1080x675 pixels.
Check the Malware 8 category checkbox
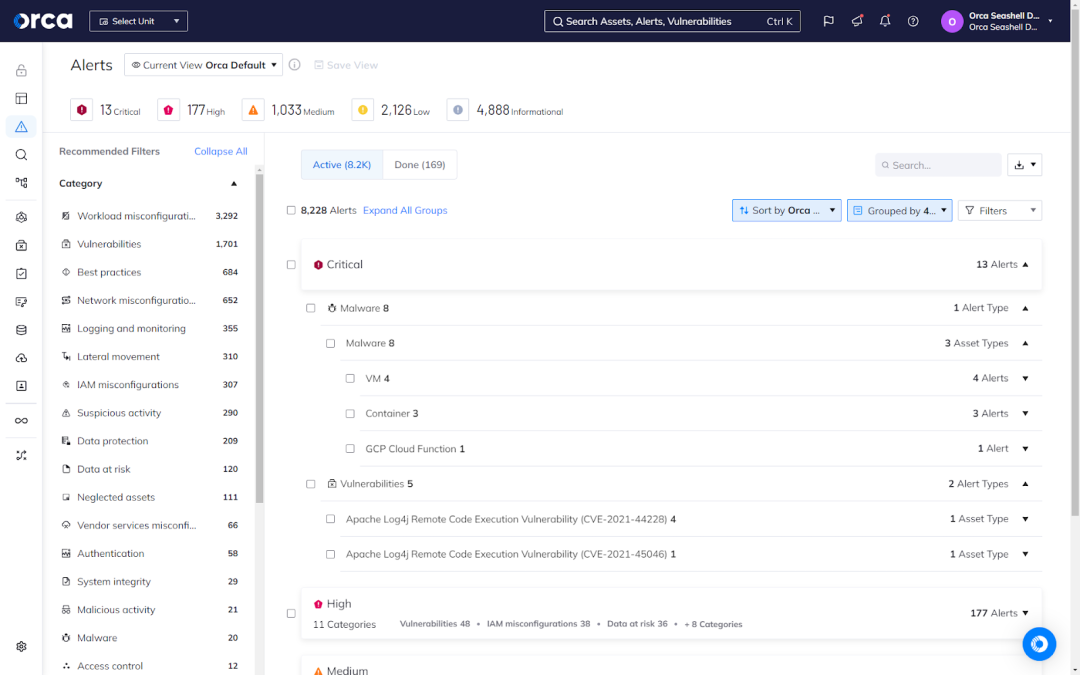point(311,308)
